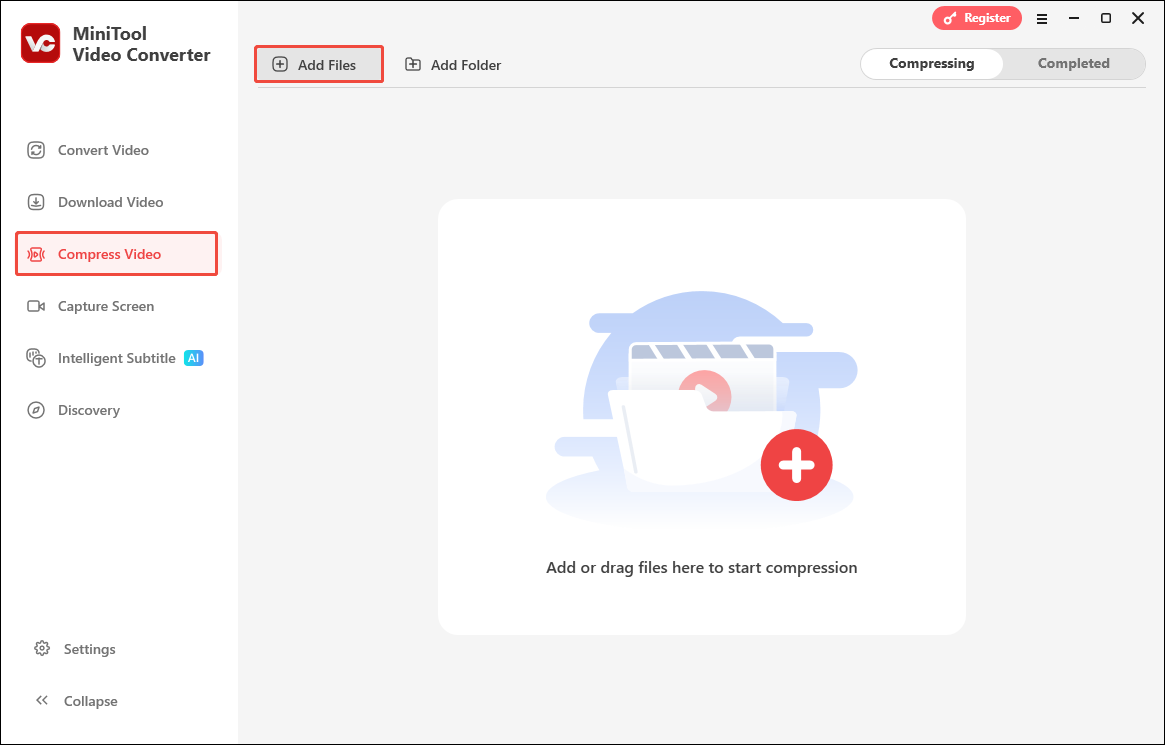Screen dimensions: 1165x745
Task: Click the Compress Video film icon
Action: pos(36,253)
